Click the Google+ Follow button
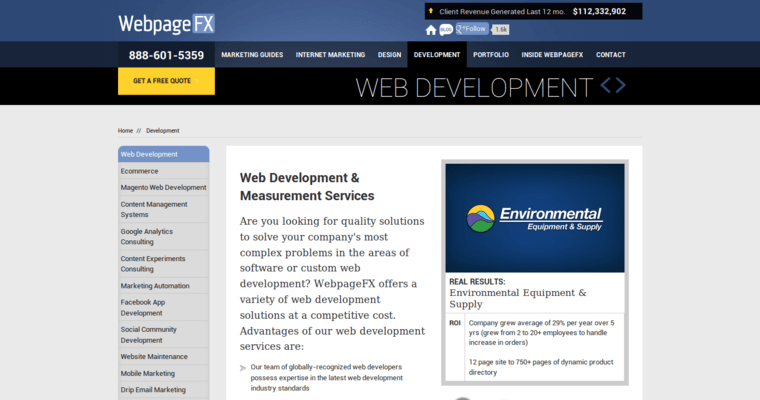The image size is (760, 400). 472,29
